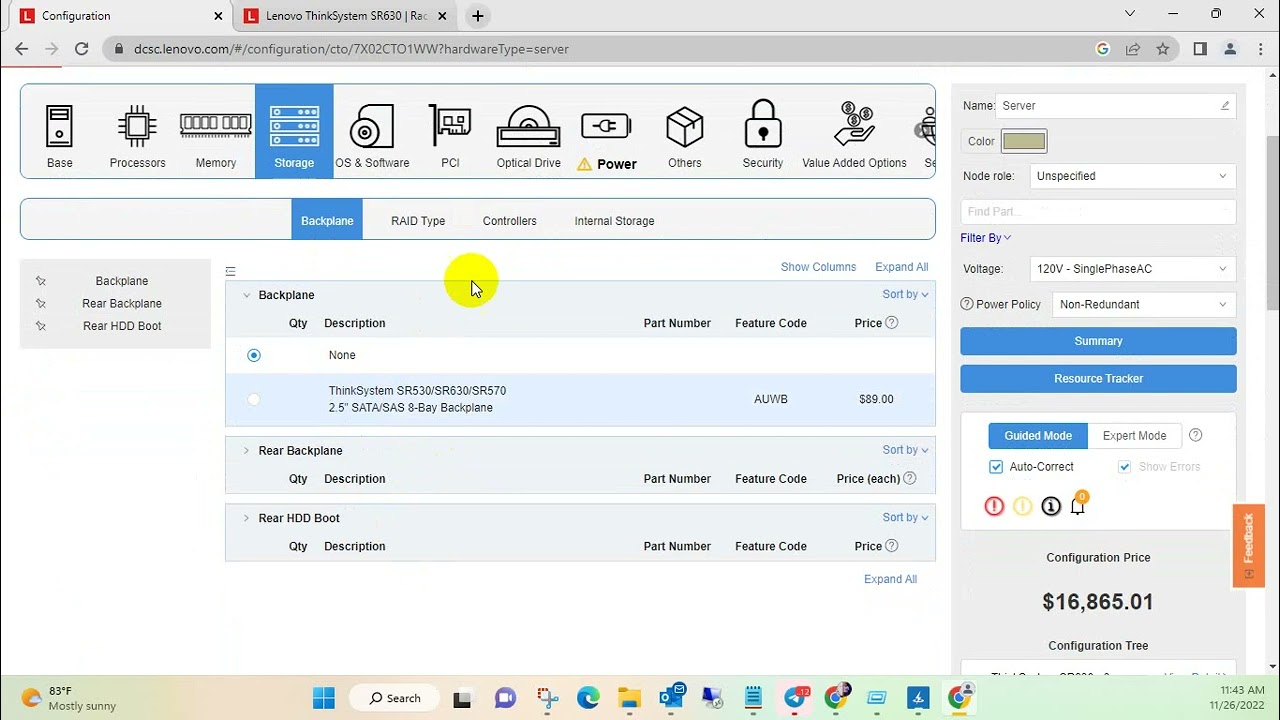Open the Security category
1280x720 pixels.
(763, 135)
